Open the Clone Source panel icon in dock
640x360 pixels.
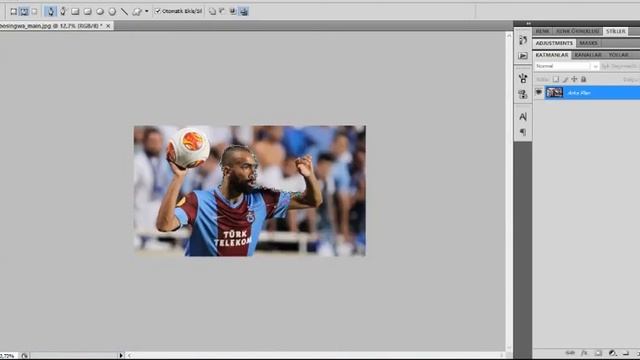[x=523, y=94]
